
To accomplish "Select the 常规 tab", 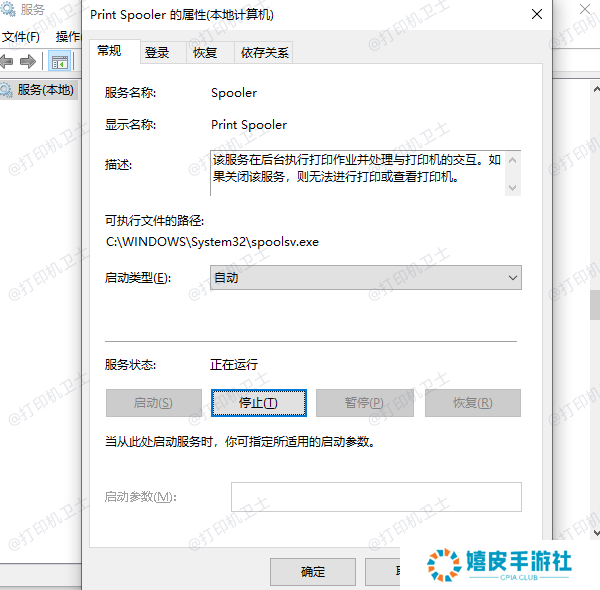I will pos(109,51).
